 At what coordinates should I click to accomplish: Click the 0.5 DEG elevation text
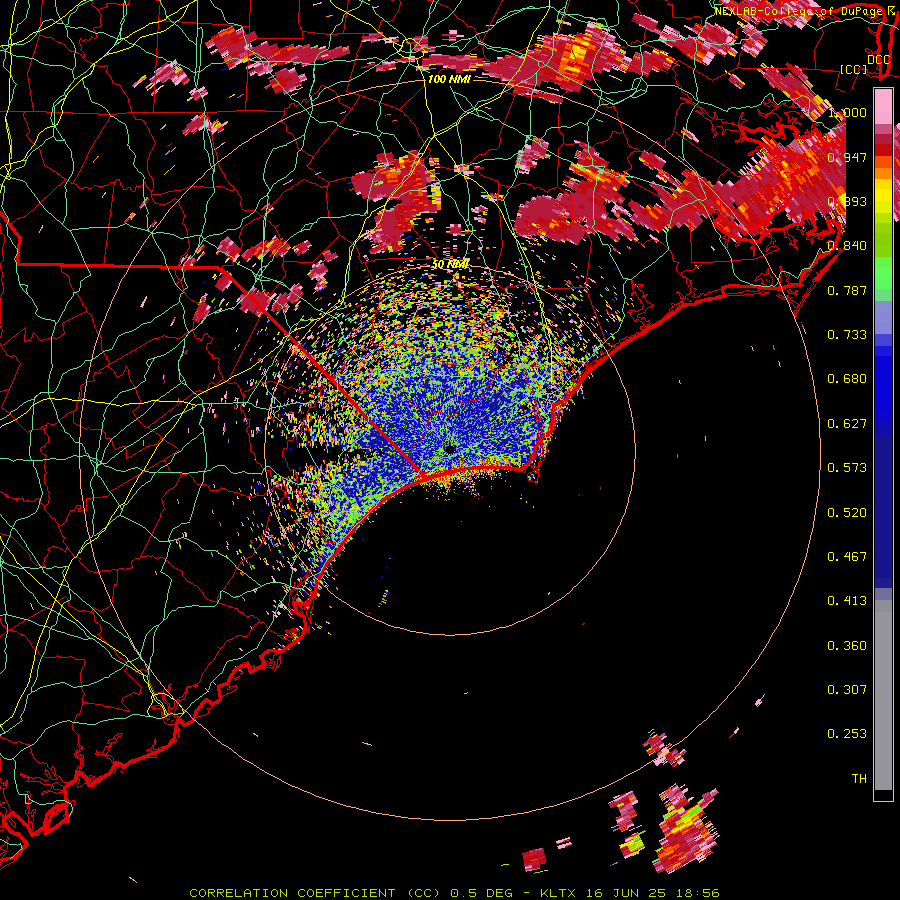(481, 893)
